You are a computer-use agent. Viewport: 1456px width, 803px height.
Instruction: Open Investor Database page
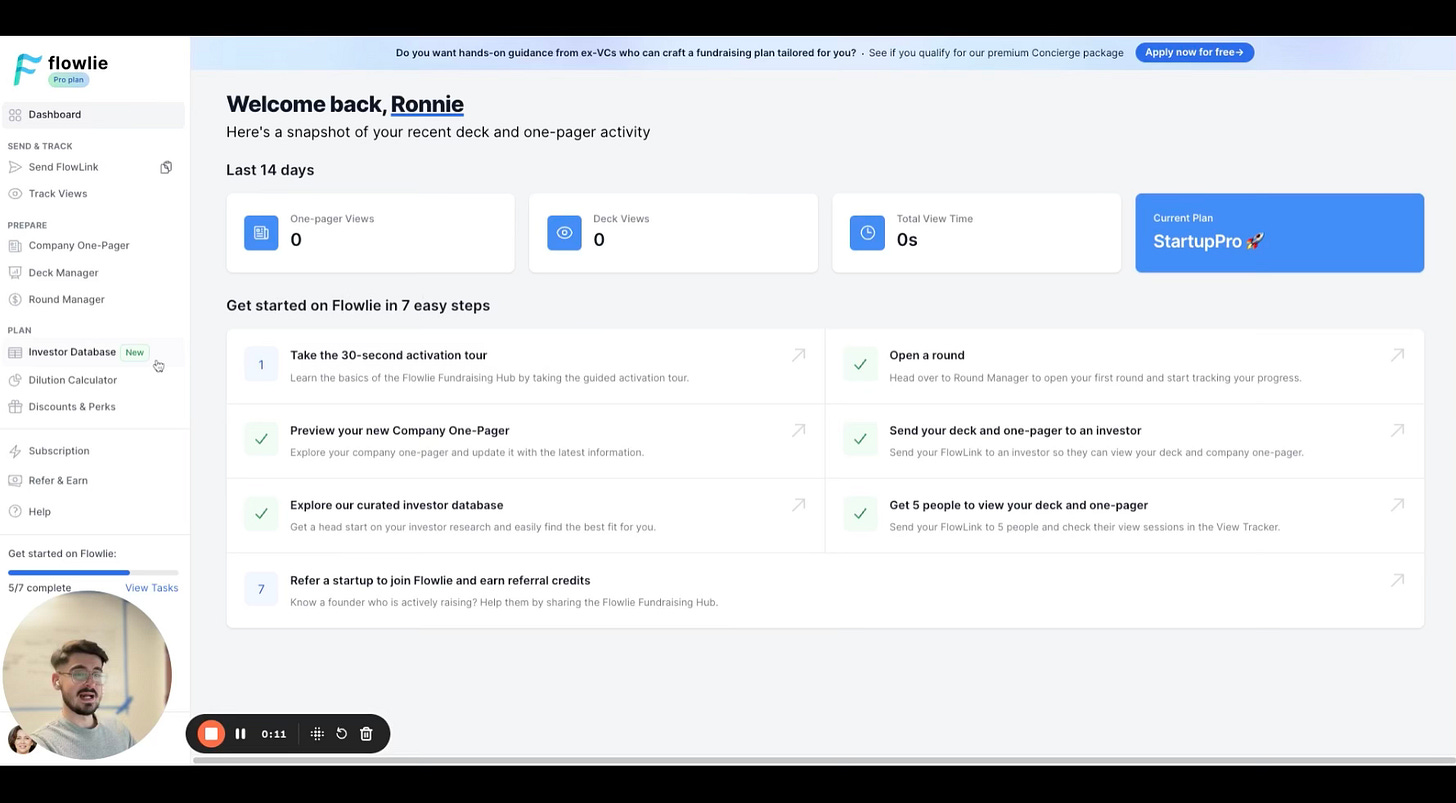pos(72,352)
